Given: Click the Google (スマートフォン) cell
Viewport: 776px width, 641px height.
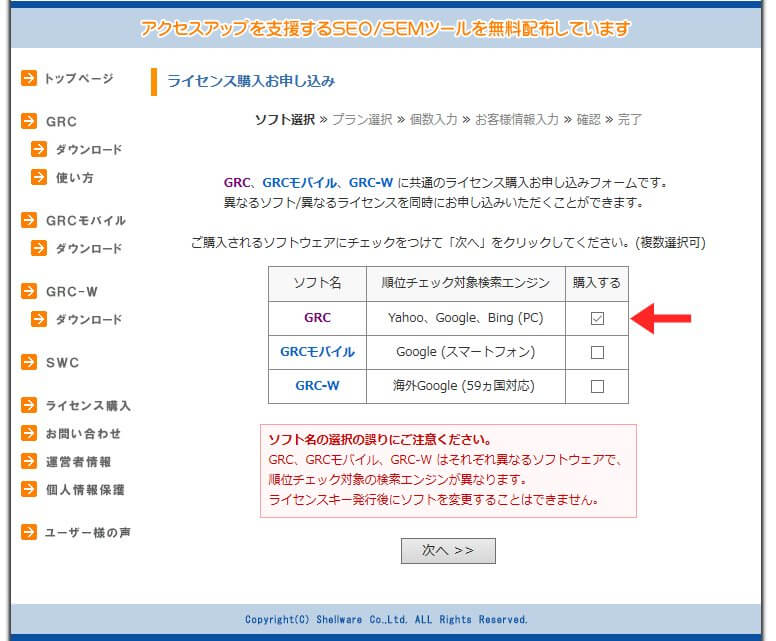Looking at the screenshot, I should tap(466, 352).
